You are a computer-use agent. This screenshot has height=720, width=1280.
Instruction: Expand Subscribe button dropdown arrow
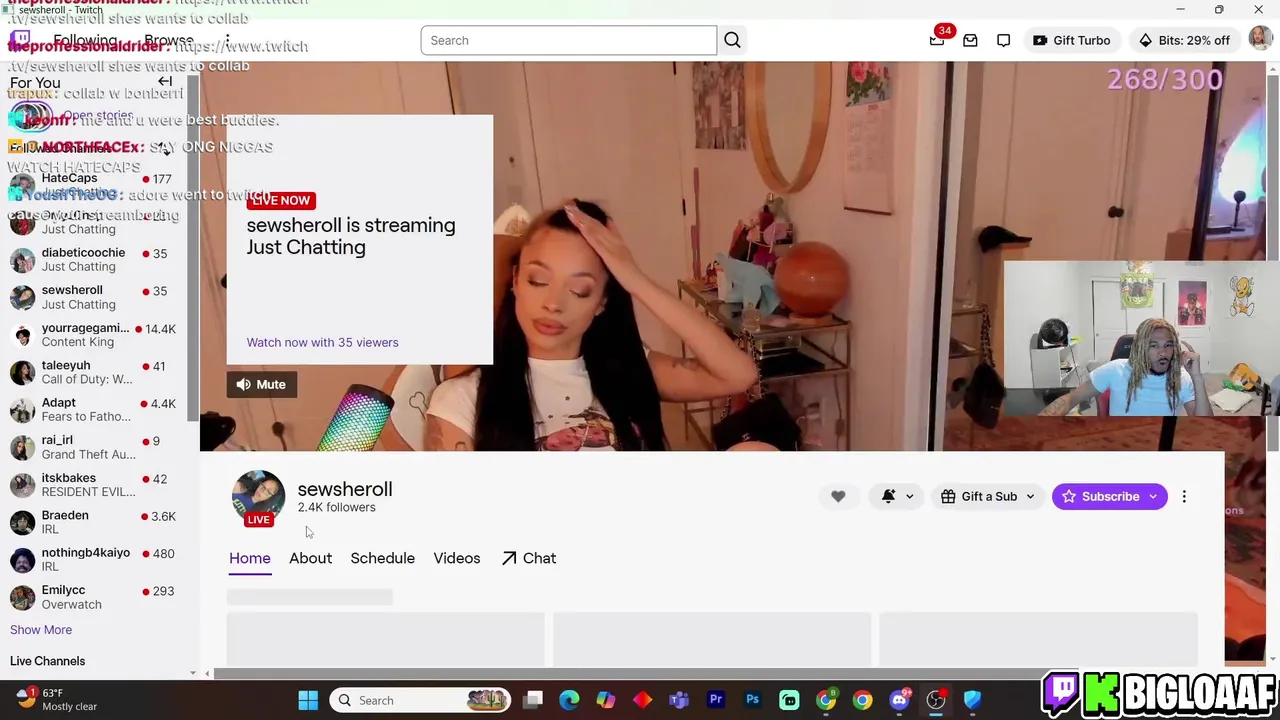coord(1154,496)
